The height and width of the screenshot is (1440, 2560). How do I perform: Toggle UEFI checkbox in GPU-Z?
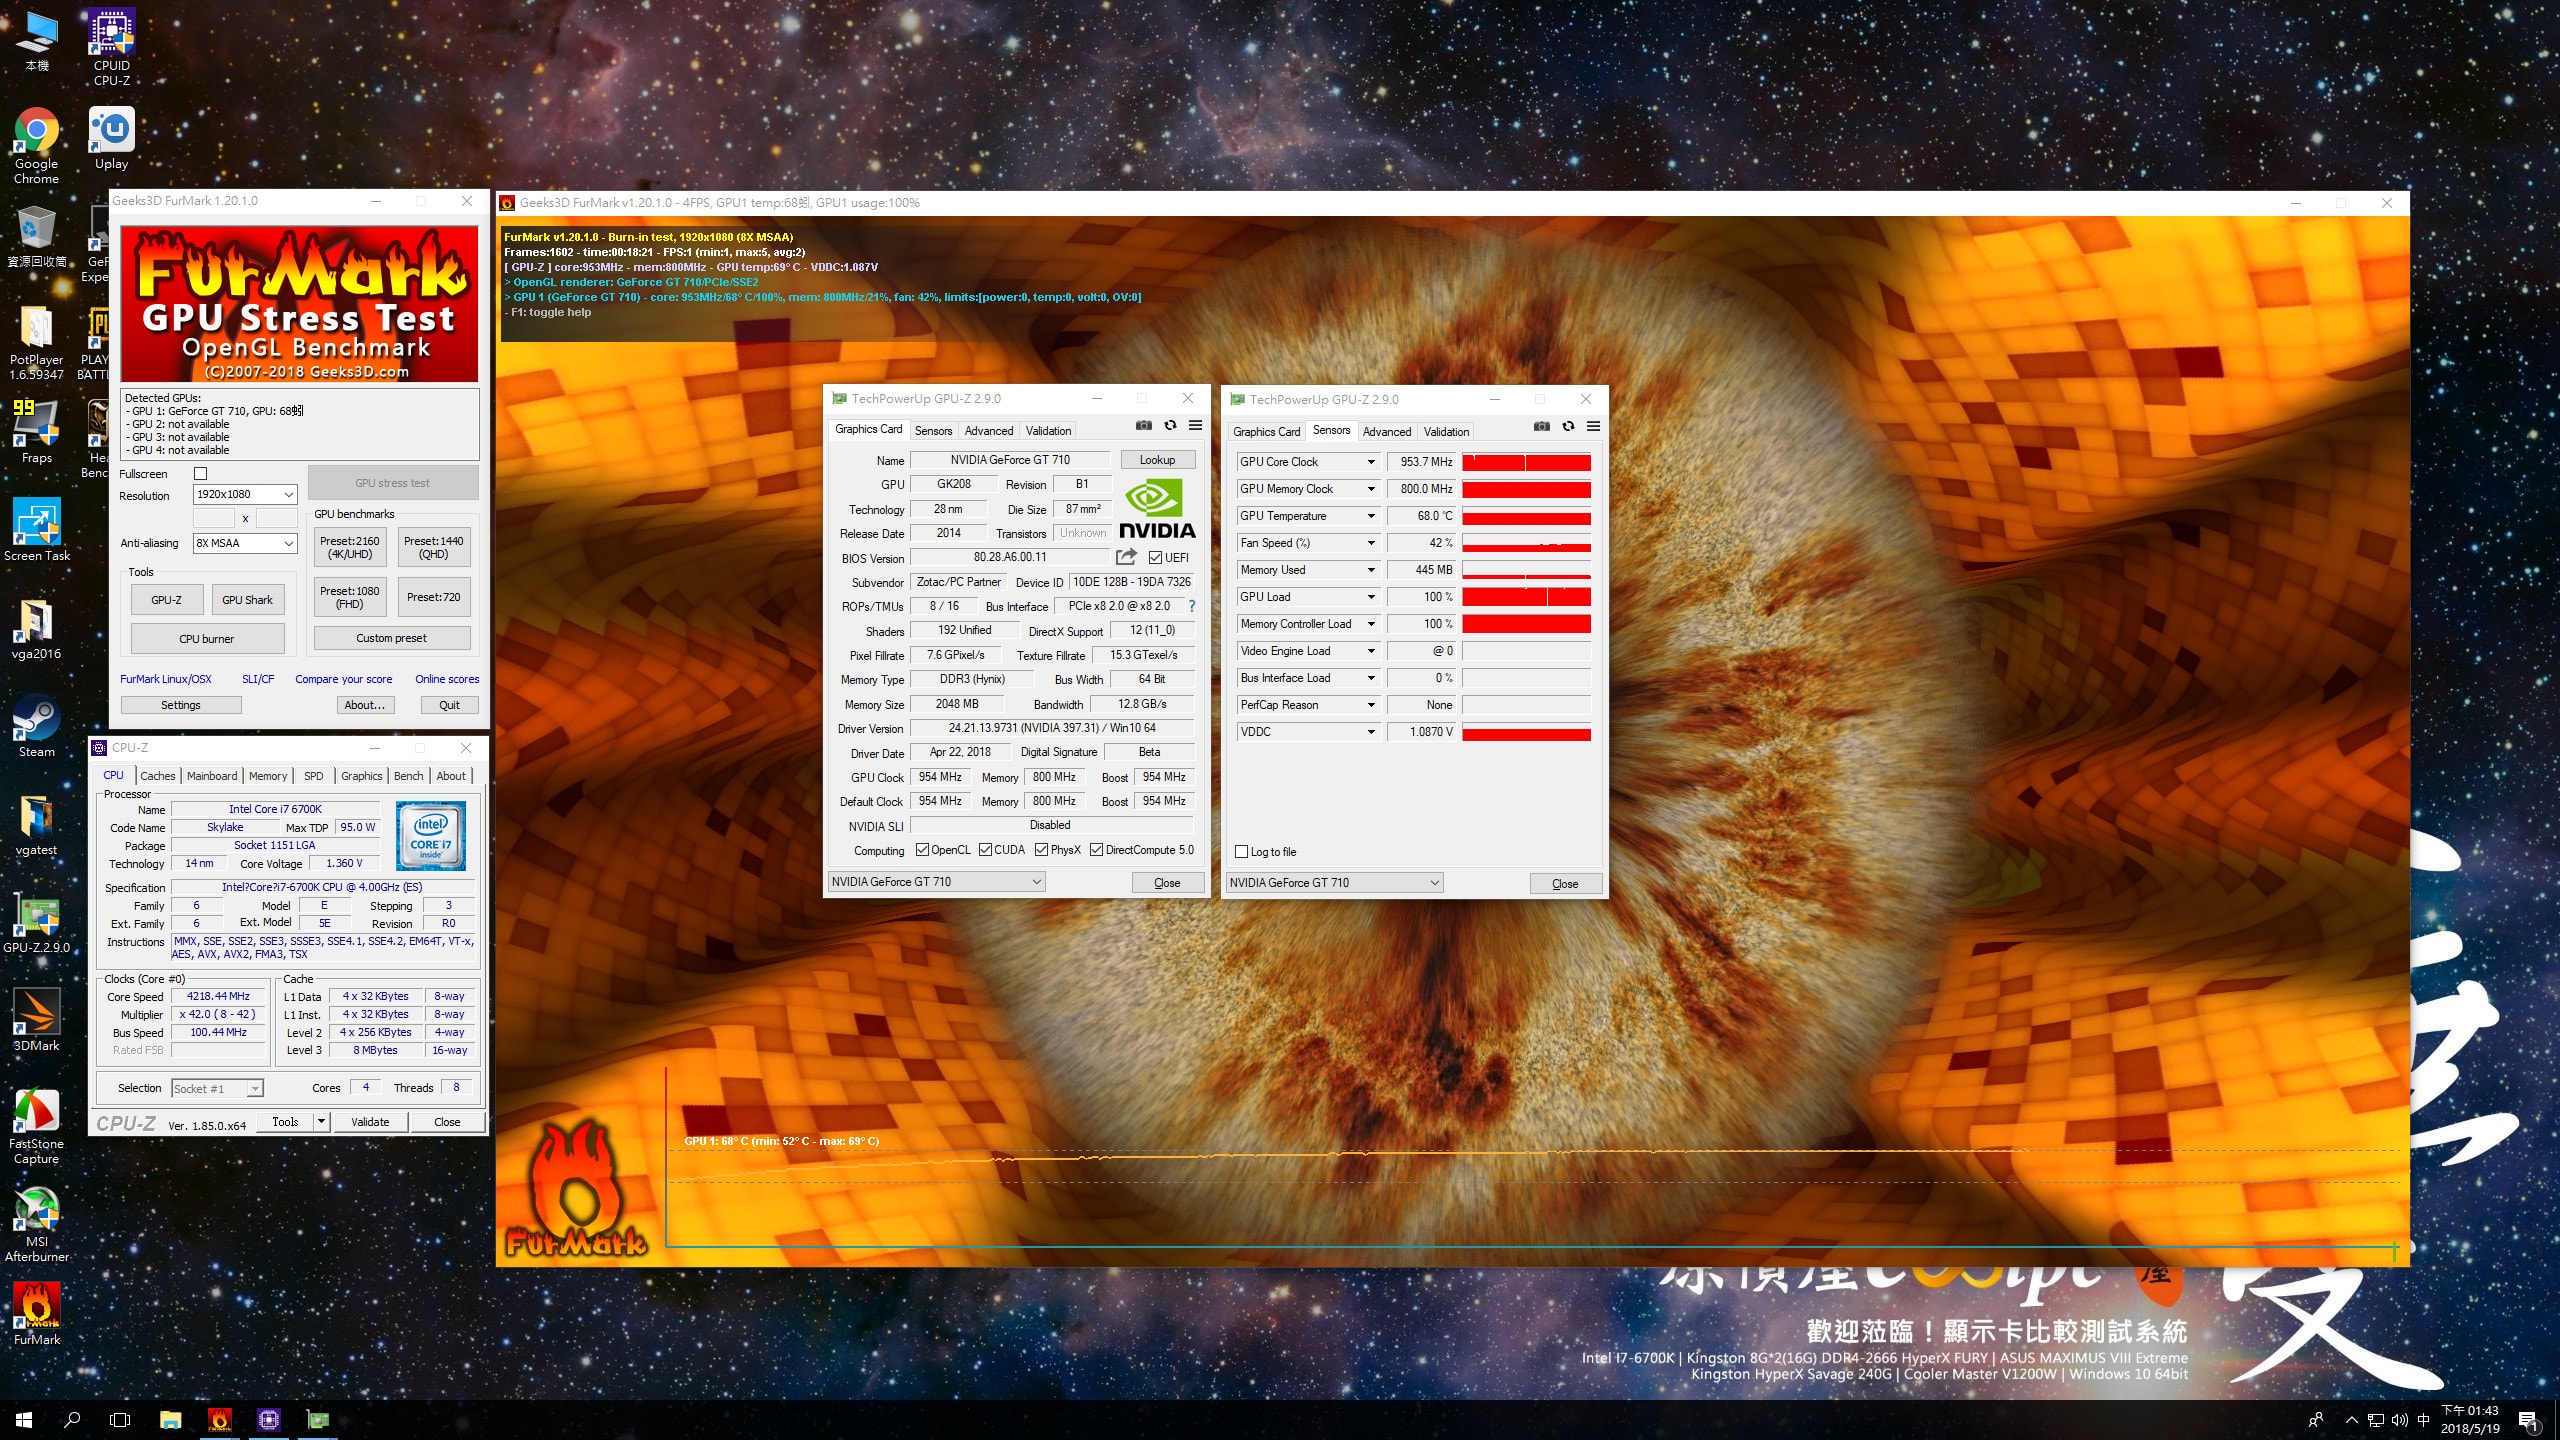pos(1155,558)
